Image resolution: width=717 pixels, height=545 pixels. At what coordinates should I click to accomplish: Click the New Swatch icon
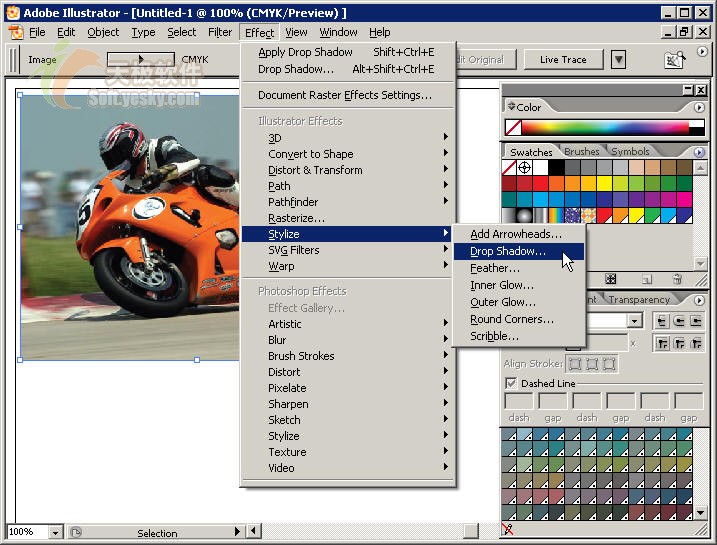(647, 279)
